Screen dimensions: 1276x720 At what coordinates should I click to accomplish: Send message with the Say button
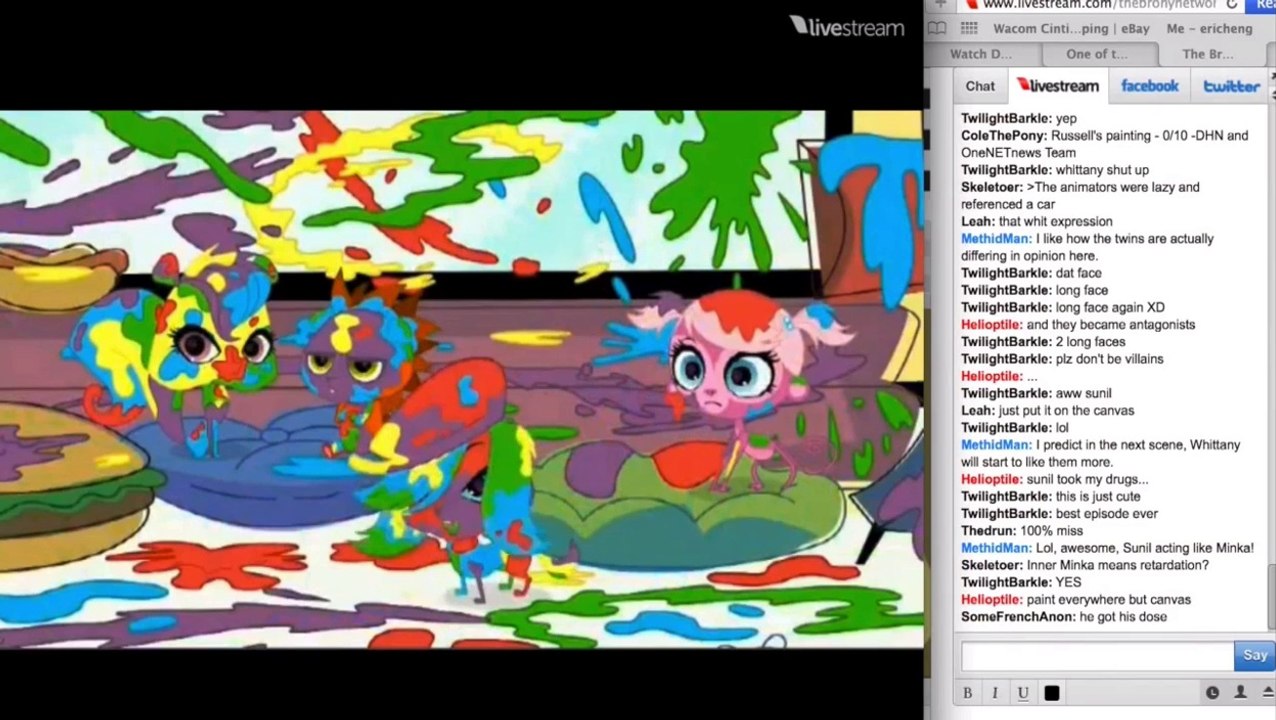point(1255,655)
